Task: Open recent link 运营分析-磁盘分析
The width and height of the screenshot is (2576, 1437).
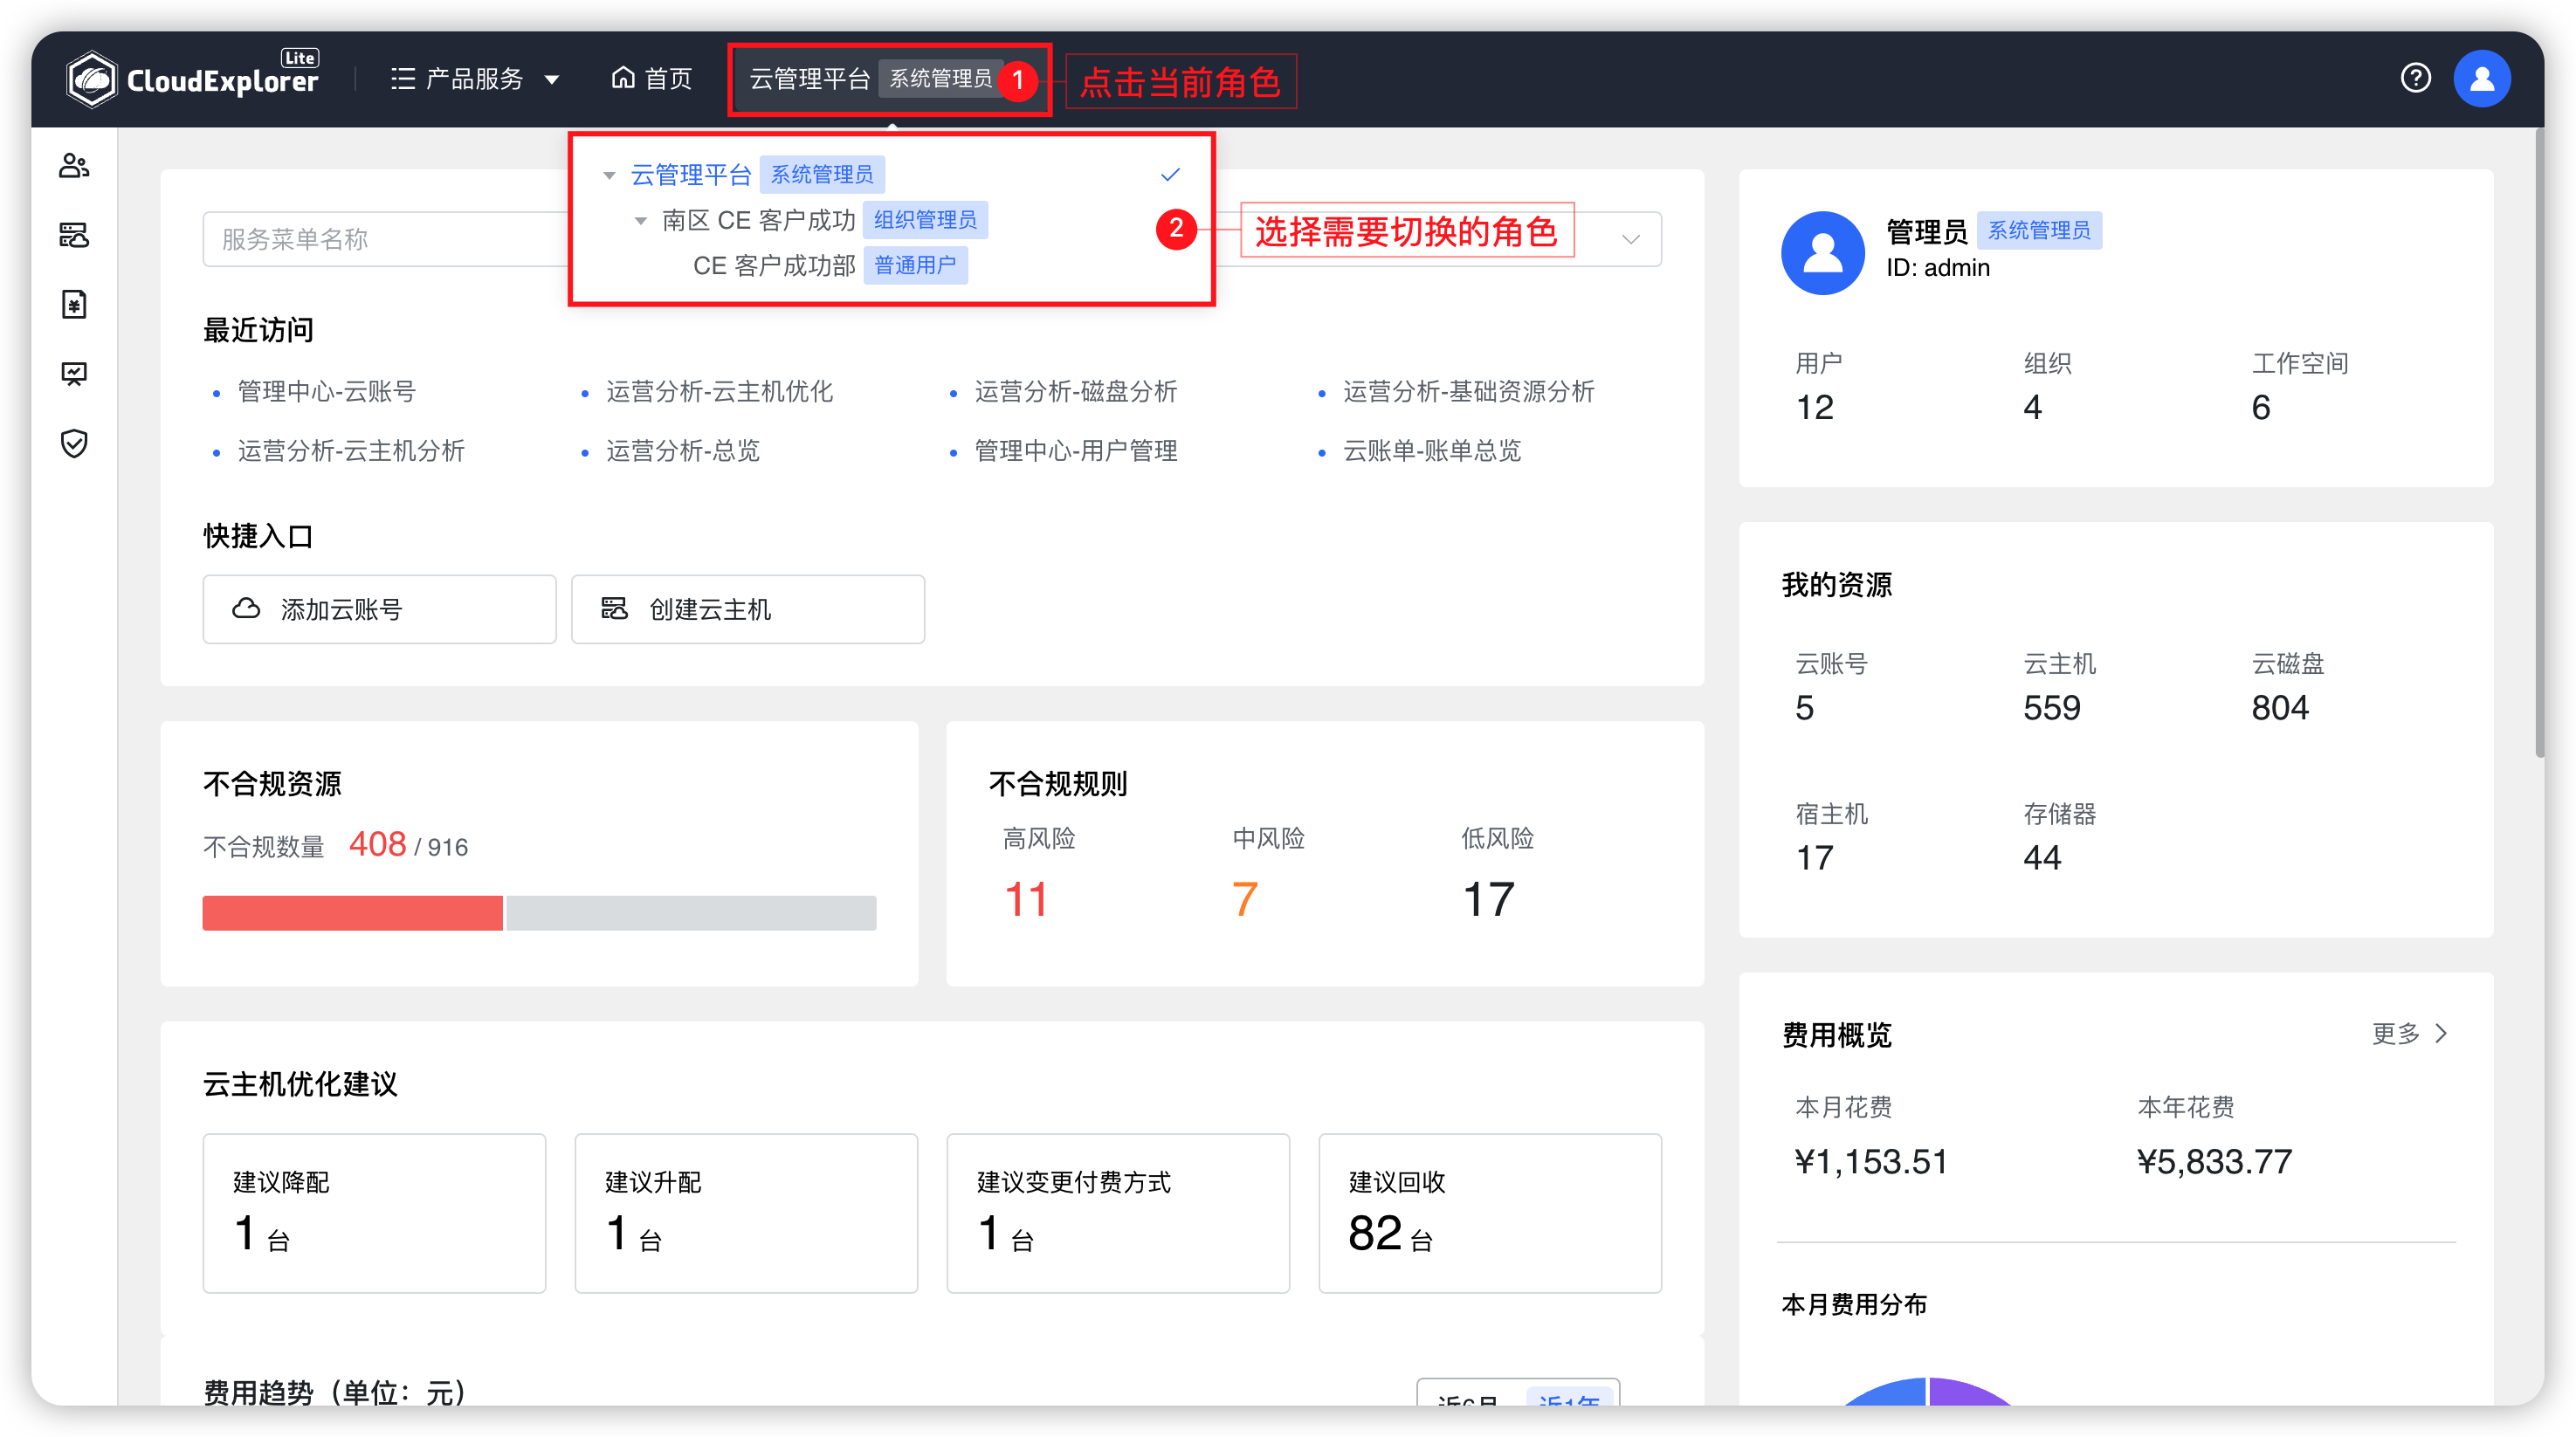Action: [x=1076, y=392]
